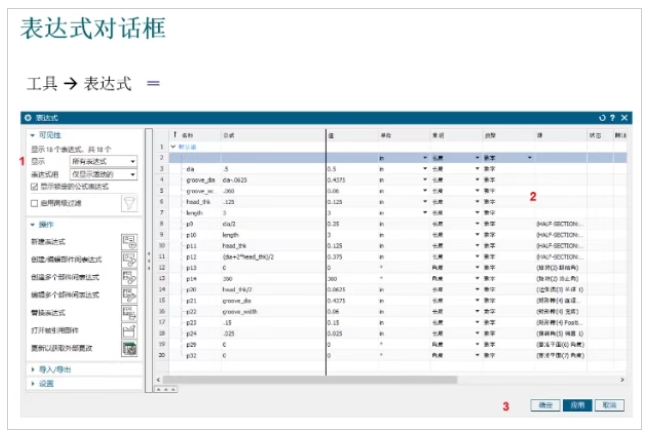Click the edit multiple interpart expressions icon
Screen dimensions: 649x433
129,295
